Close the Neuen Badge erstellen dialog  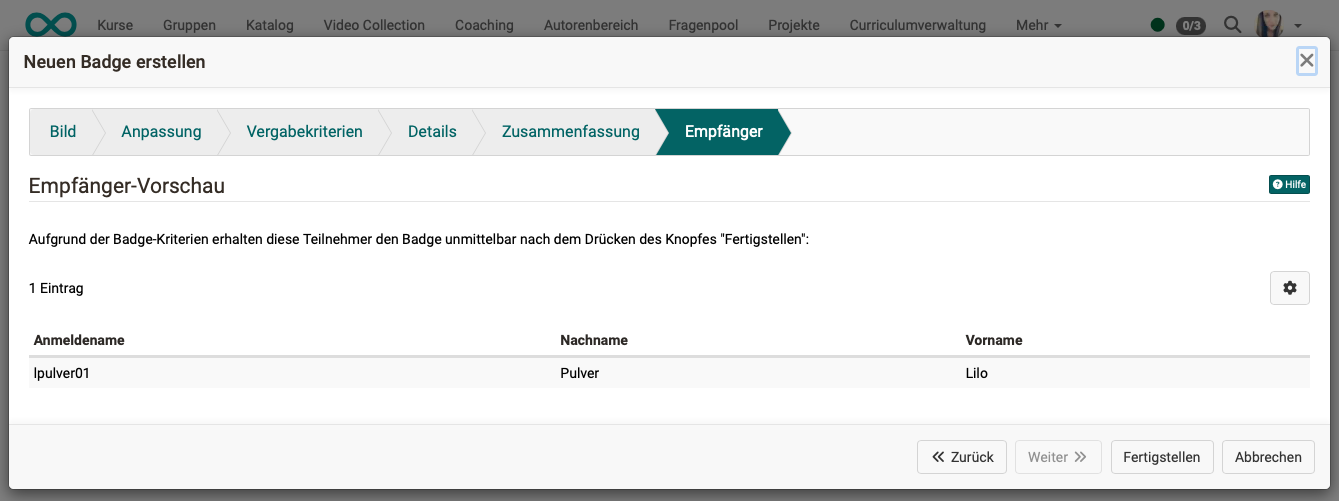pos(1306,61)
